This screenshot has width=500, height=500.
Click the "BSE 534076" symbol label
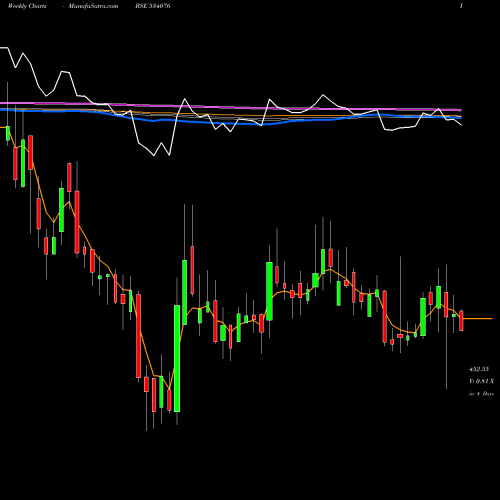153,6
